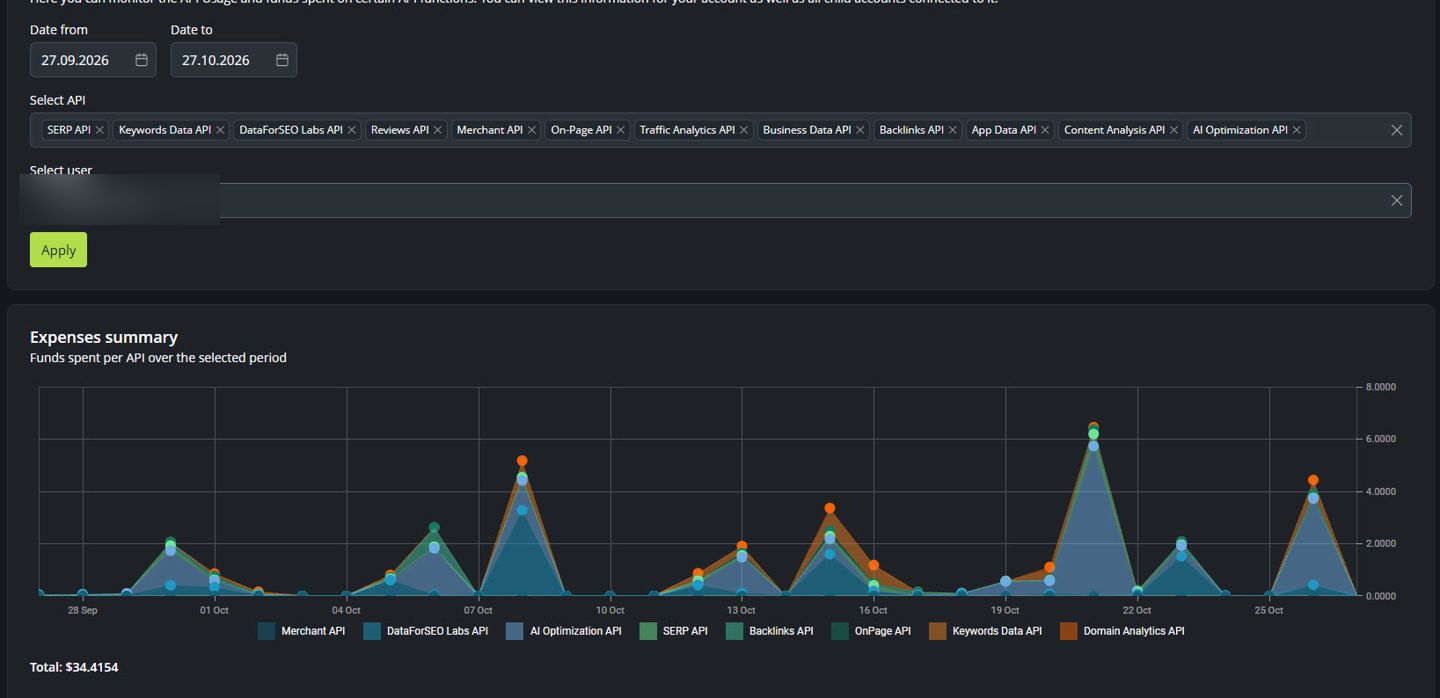Select the highest orange point after 19 Oct
The height and width of the screenshot is (698, 1440).
tap(1093, 428)
